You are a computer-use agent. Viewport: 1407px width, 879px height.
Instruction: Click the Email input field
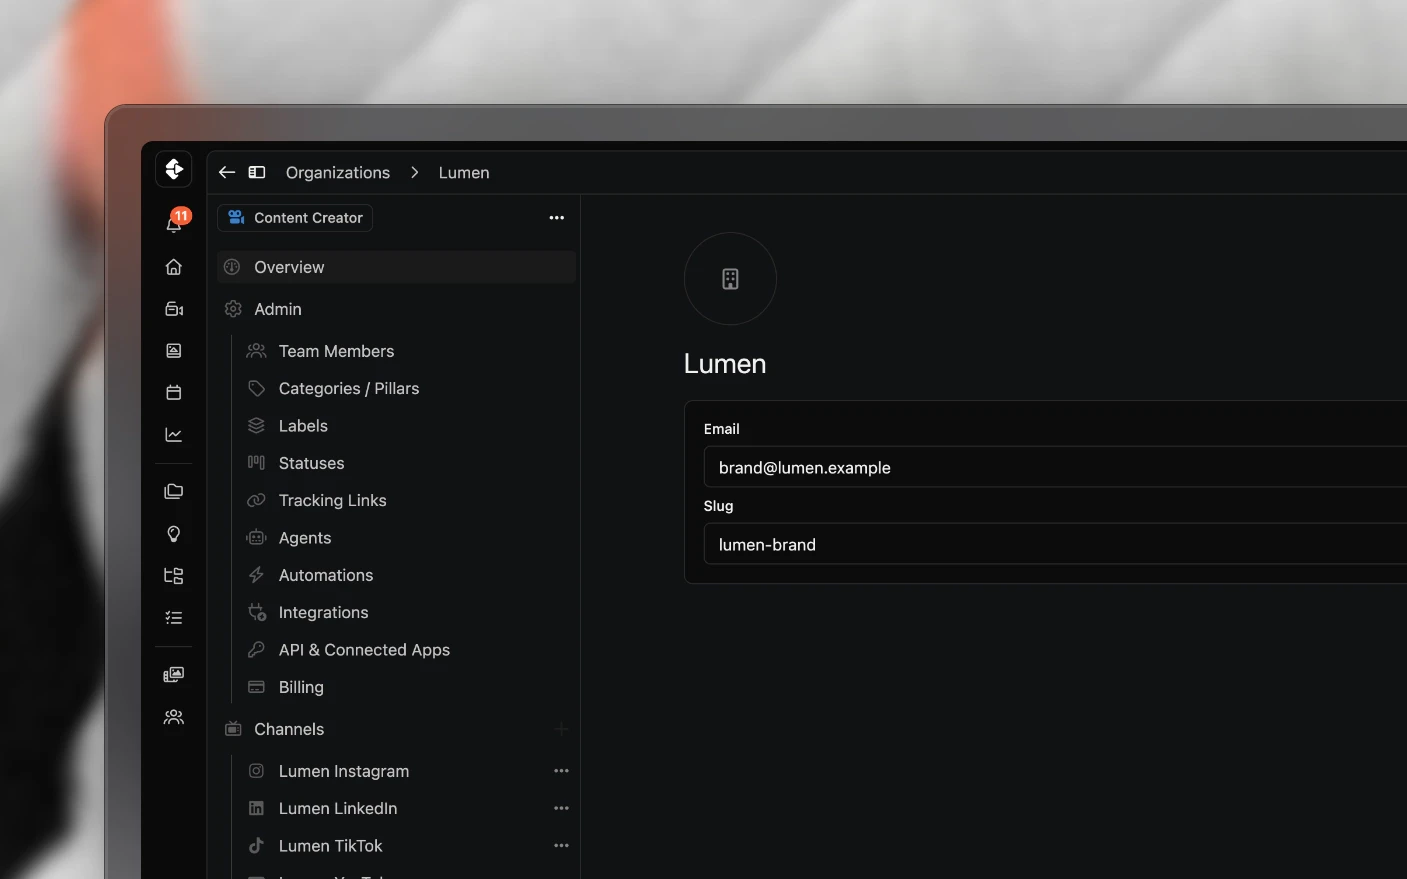pyautogui.click(x=1055, y=467)
